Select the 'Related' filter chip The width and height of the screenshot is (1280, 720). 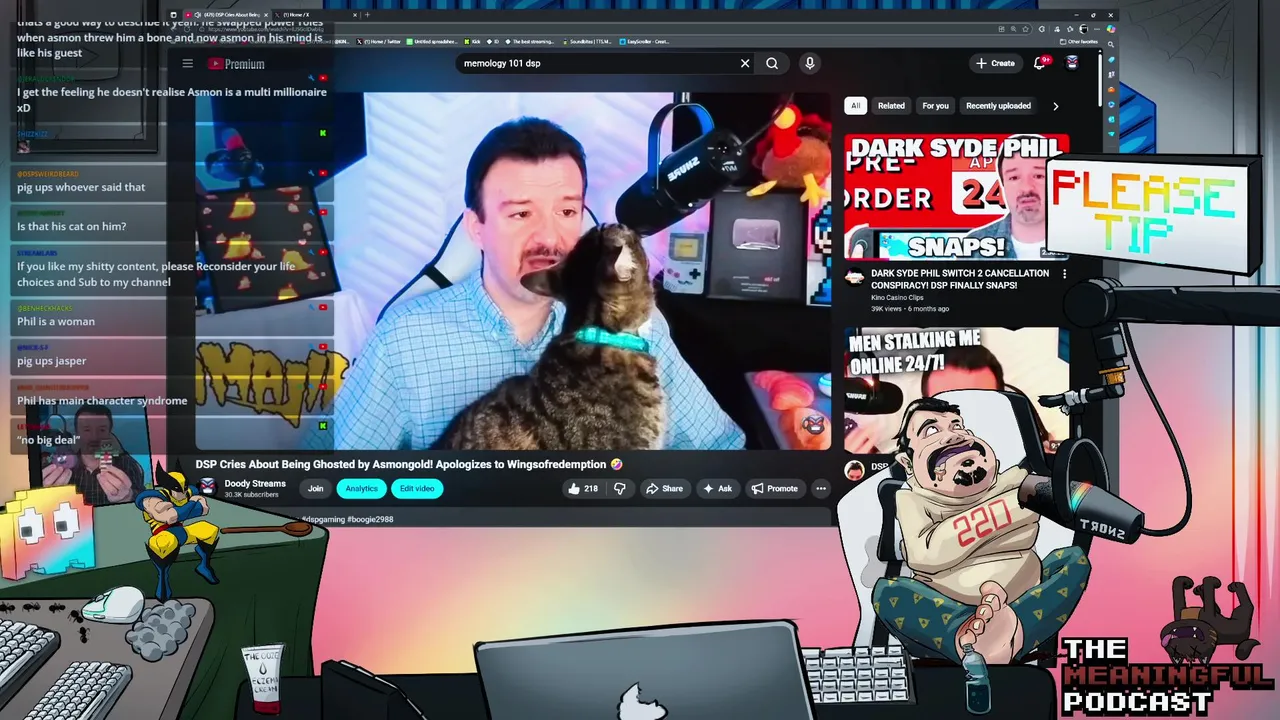coord(891,106)
